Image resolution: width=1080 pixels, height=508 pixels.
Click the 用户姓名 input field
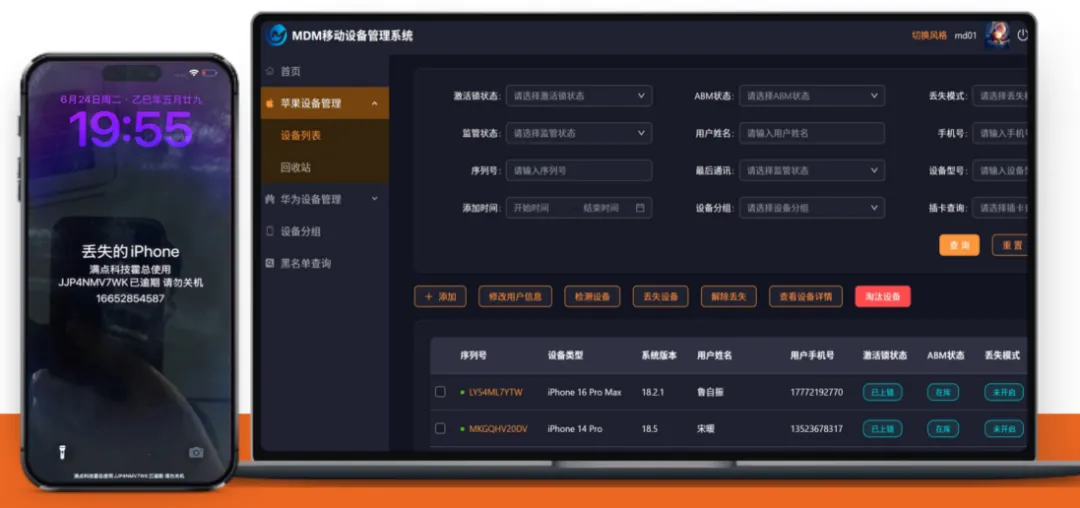tap(812, 133)
